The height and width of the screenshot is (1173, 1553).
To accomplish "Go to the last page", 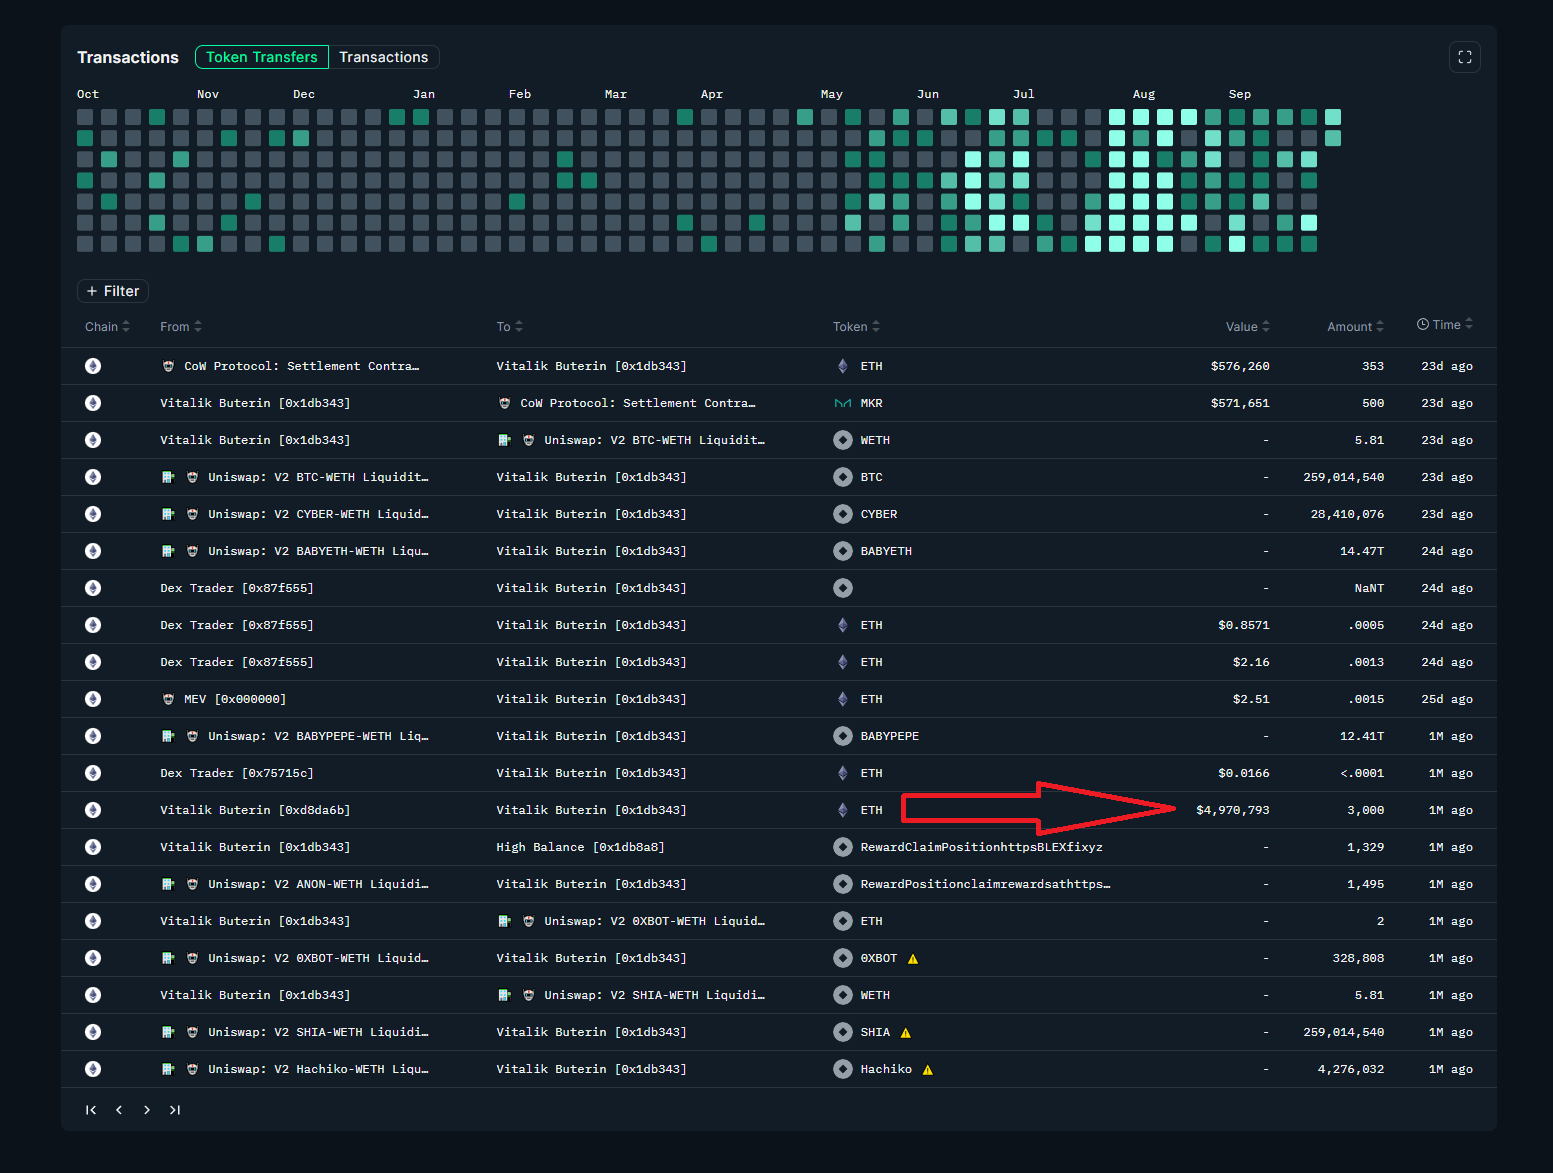I will [x=175, y=1110].
